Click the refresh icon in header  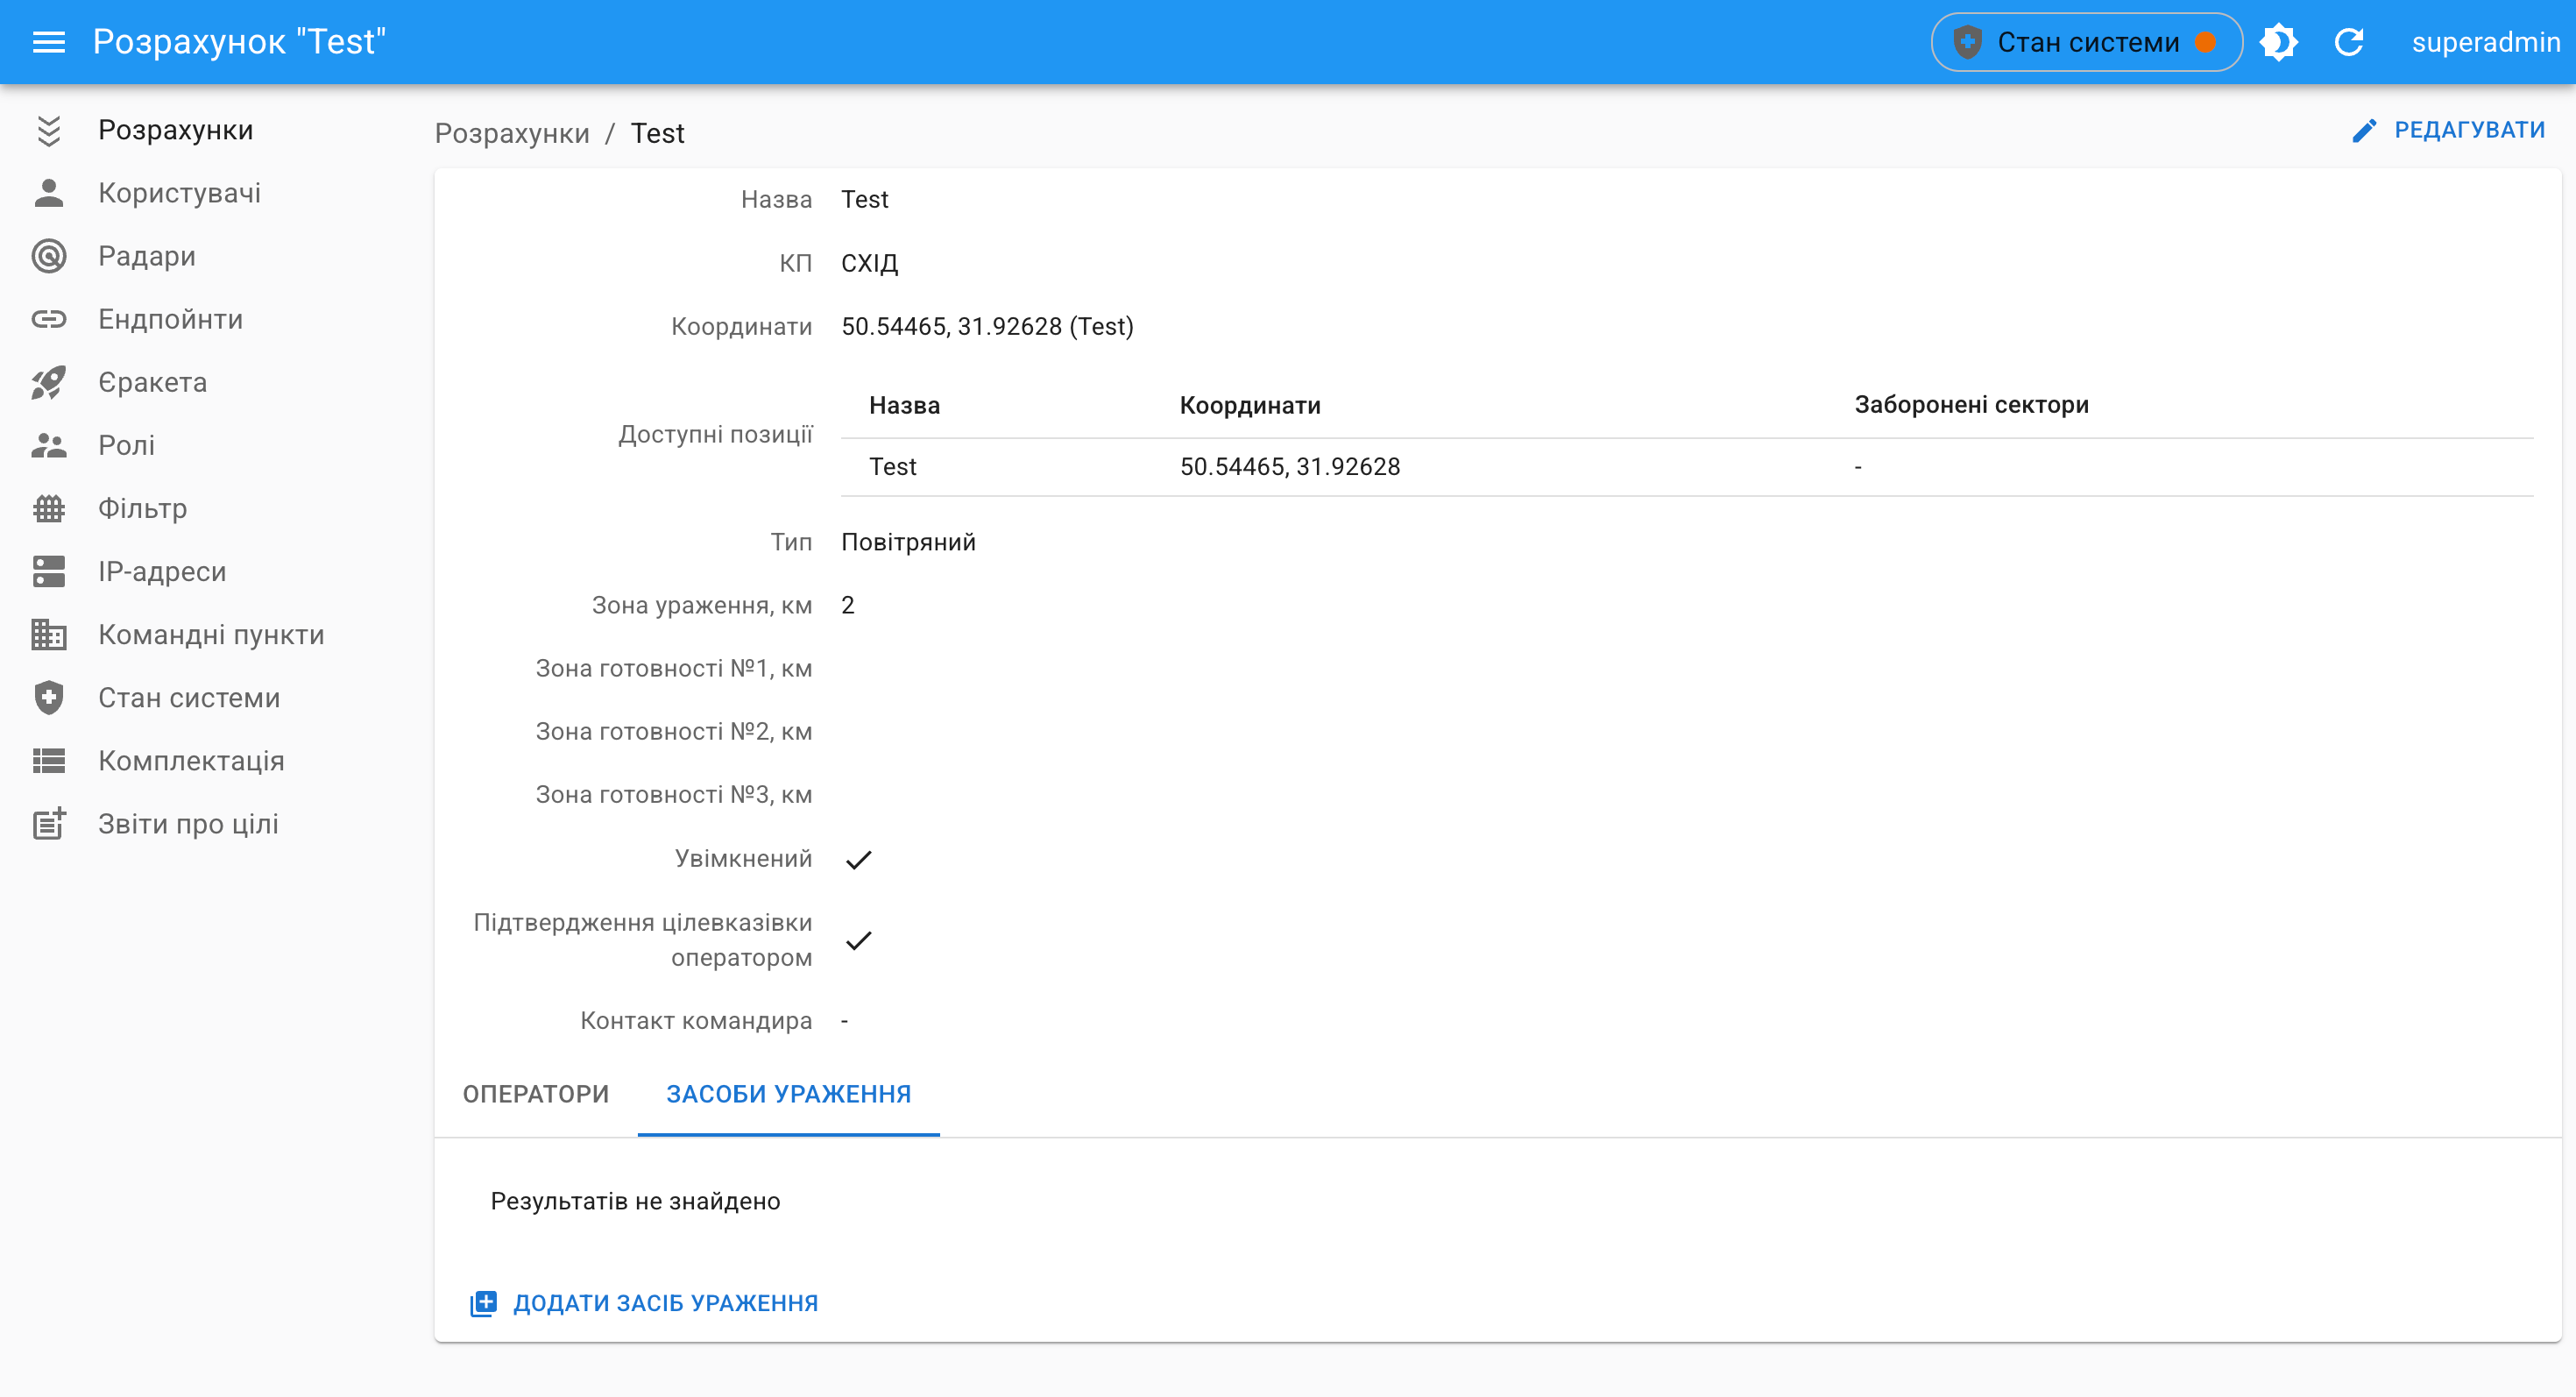click(x=2348, y=42)
